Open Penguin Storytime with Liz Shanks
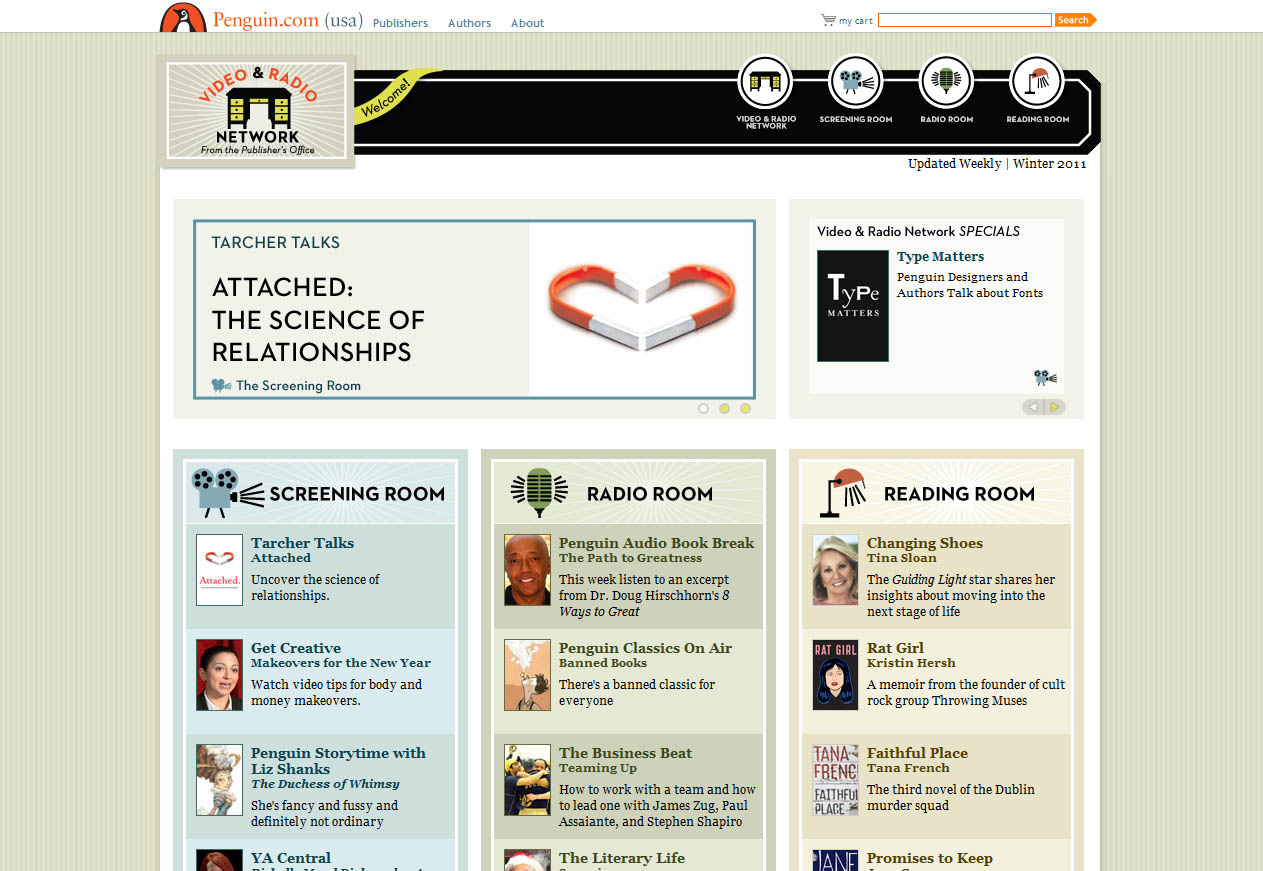Screen dimensions: 1263x871 [338, 761]
